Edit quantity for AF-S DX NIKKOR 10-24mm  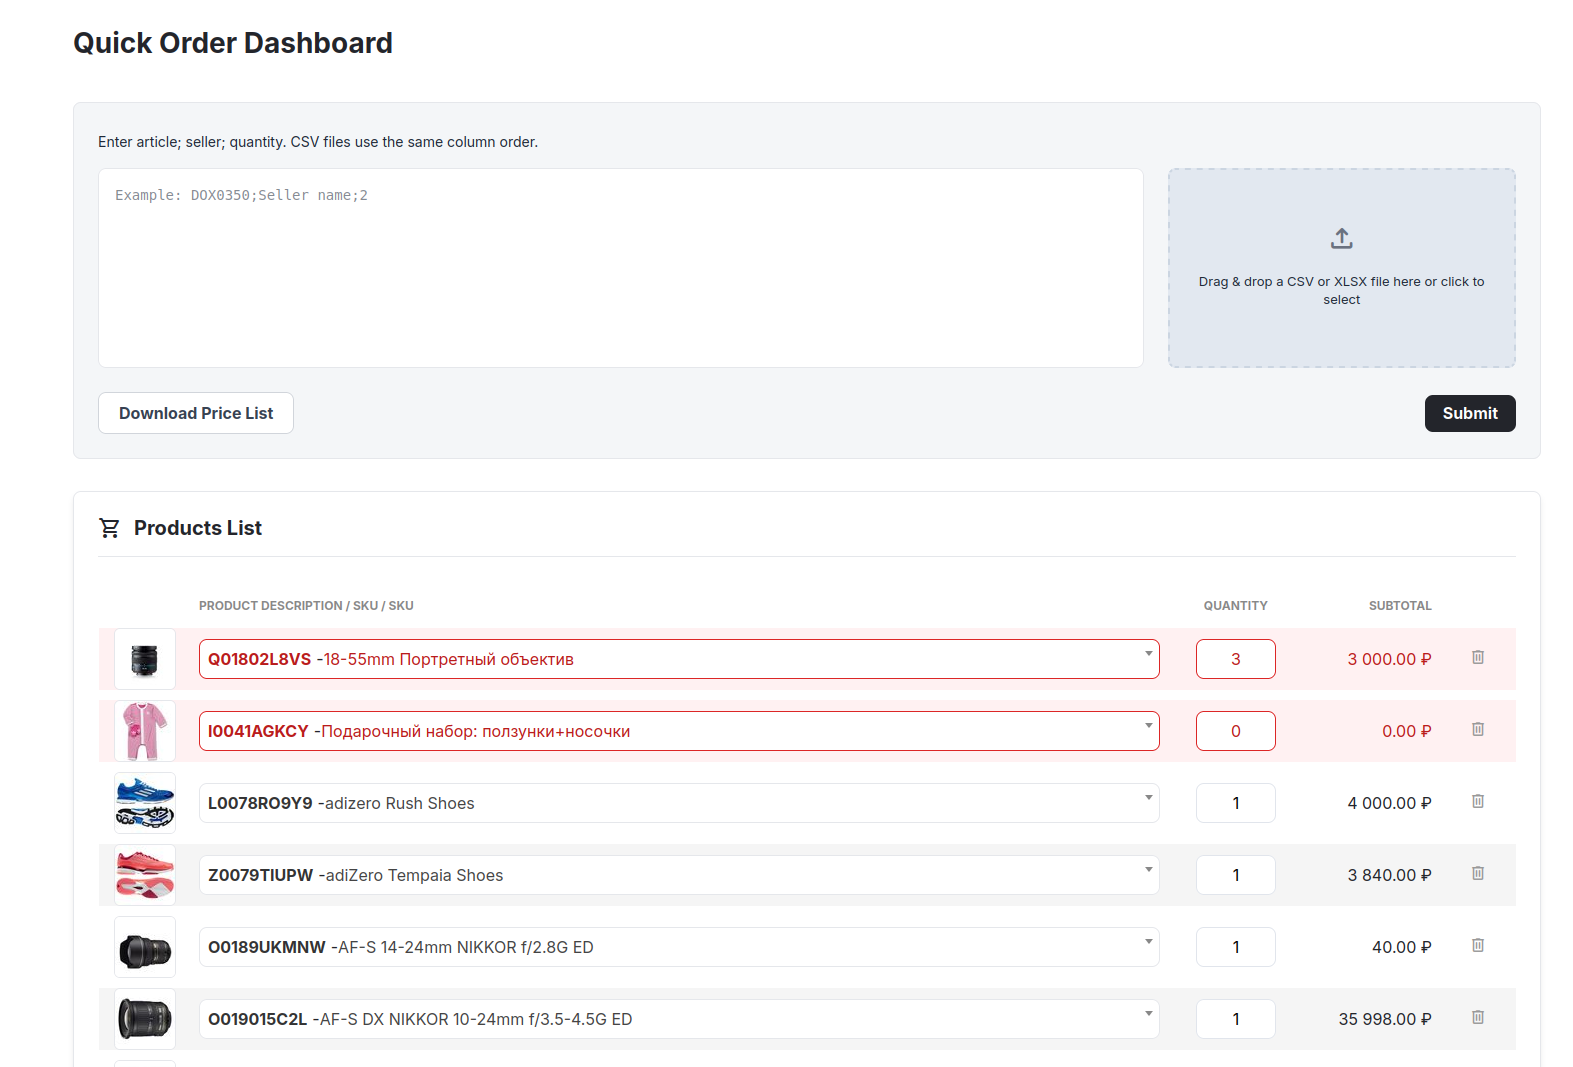tap(1236, 1019)
